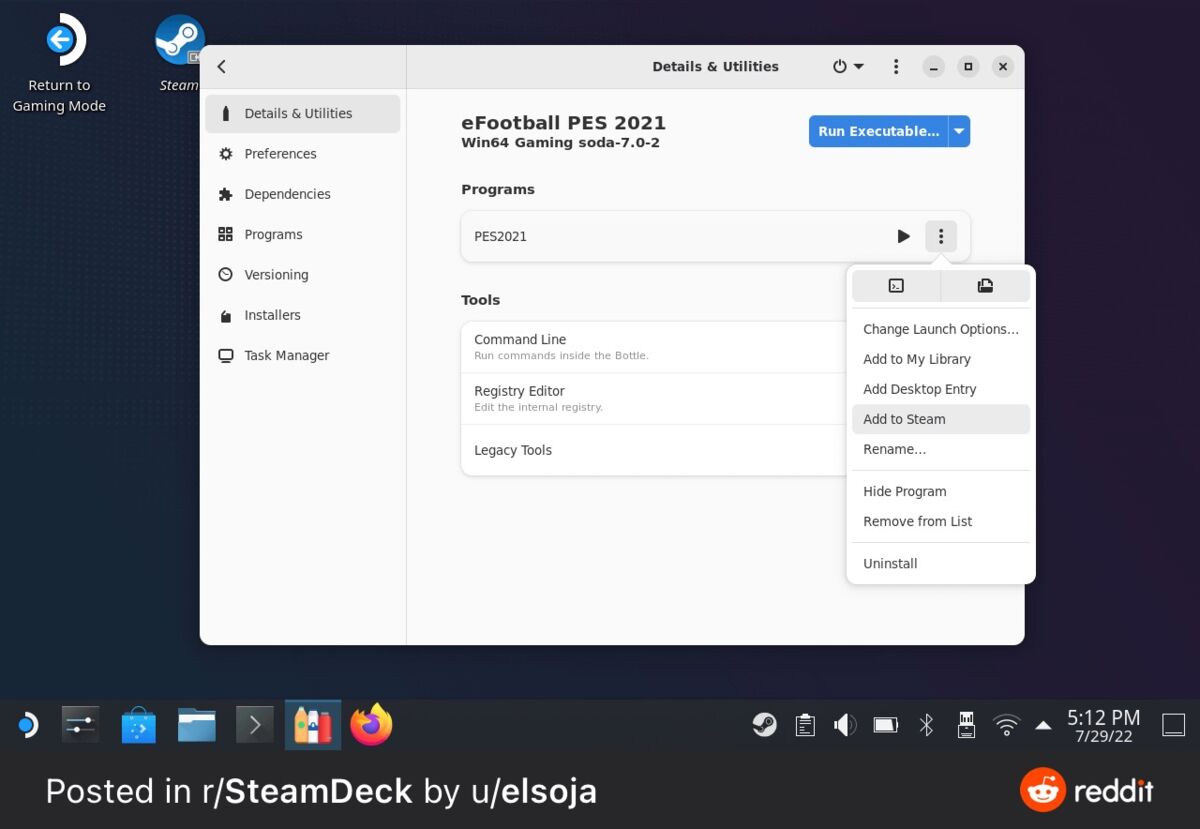Open Command Line tool row
Image resolution: width=1200 pixels, height=829 pixels.
(654, 347)
